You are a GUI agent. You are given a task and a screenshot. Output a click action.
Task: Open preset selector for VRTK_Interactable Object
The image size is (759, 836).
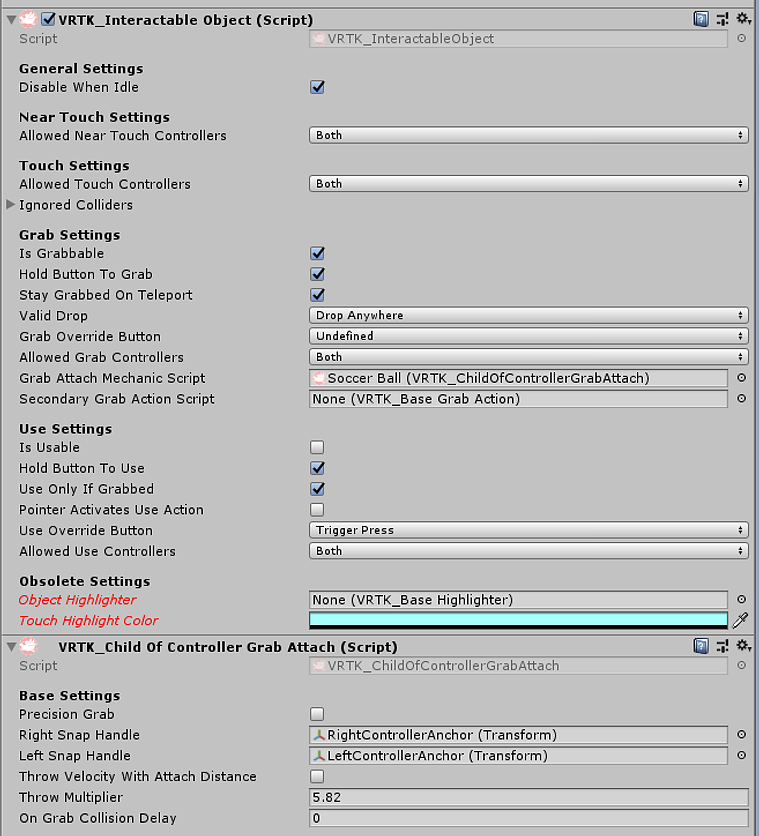pos(722,20)
